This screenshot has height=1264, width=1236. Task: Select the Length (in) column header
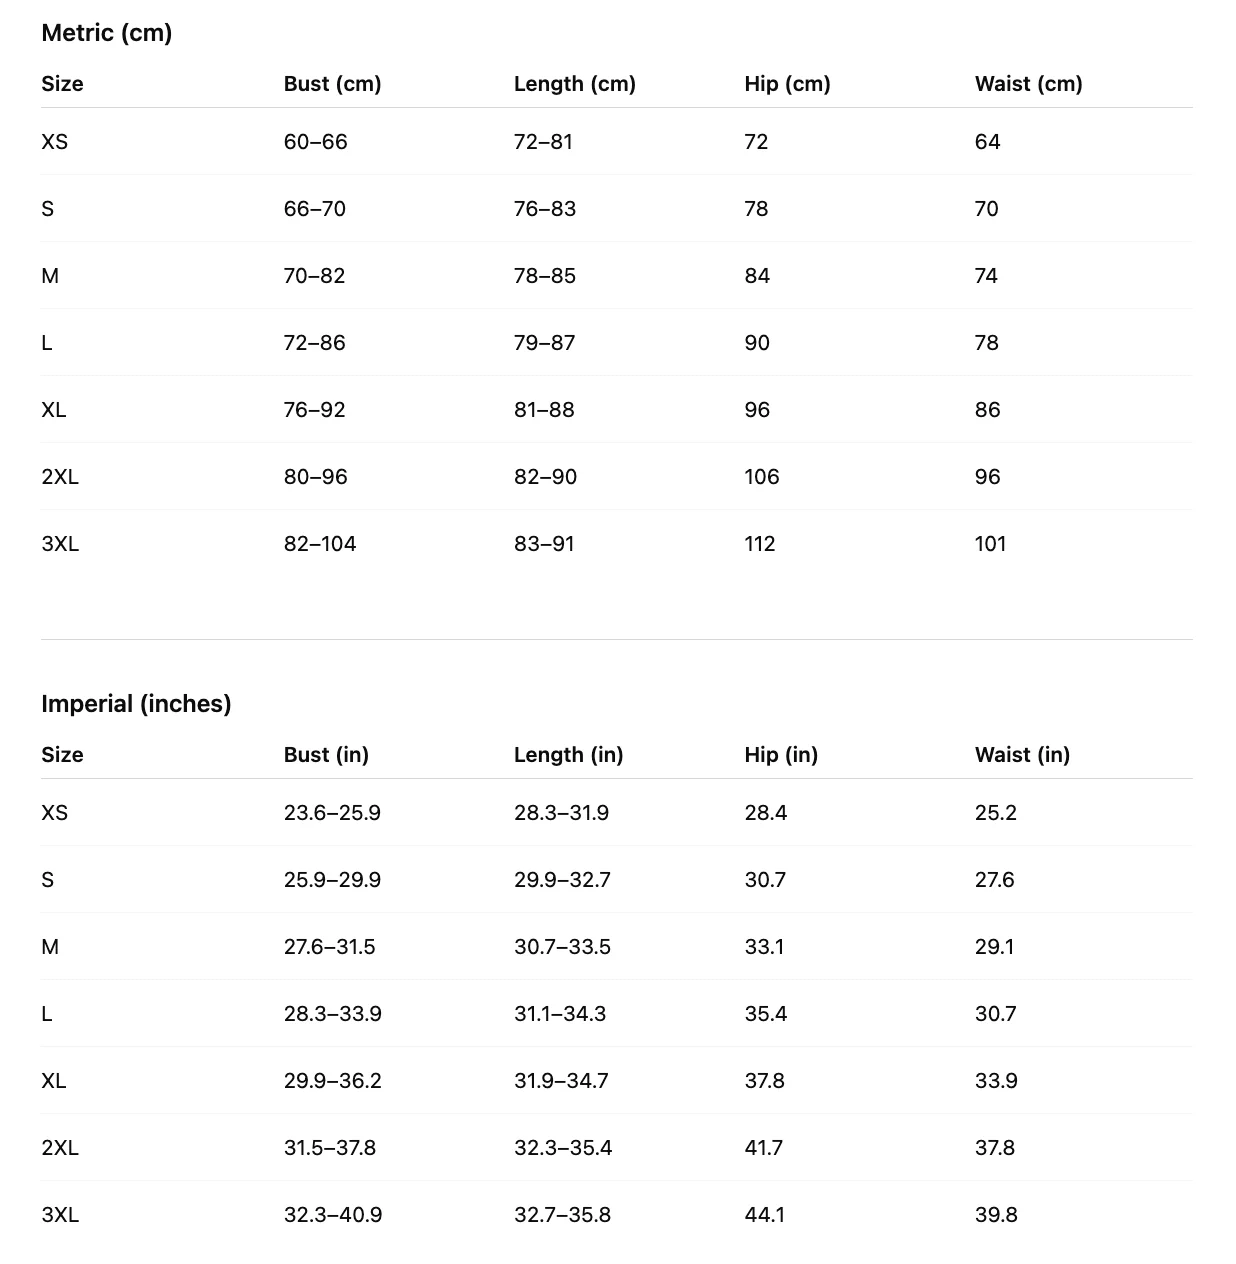pos(569,755)
